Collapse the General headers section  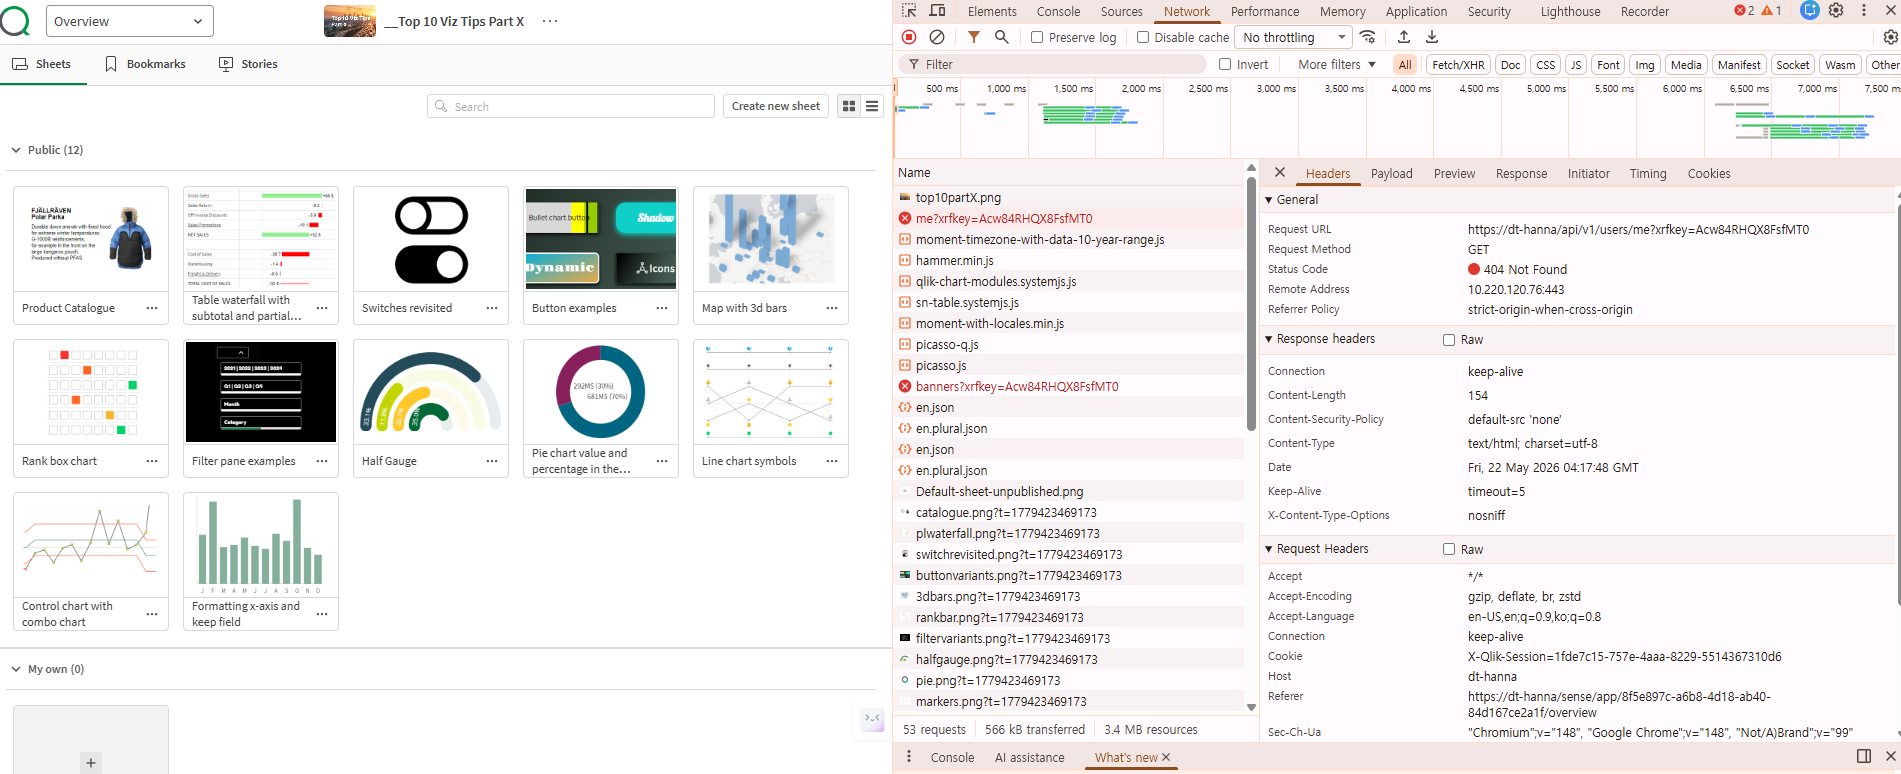(x=1269, y=200)
